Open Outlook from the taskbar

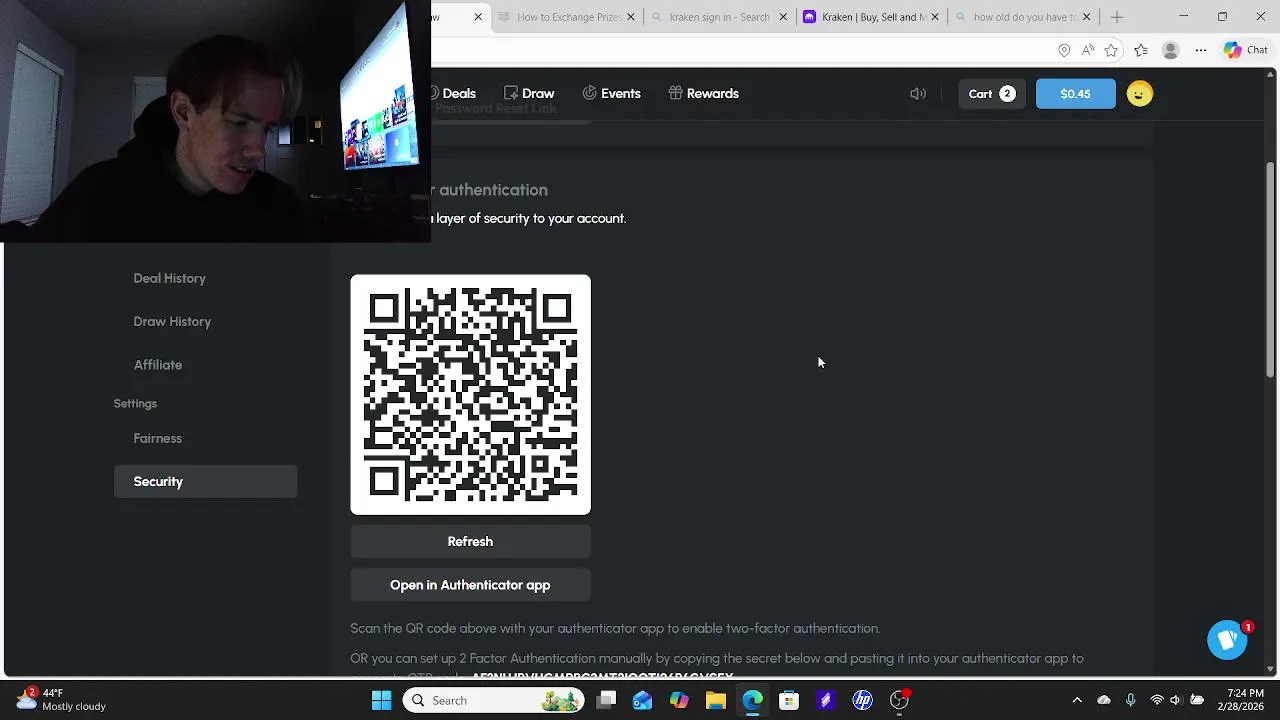(x=642, y=700)
